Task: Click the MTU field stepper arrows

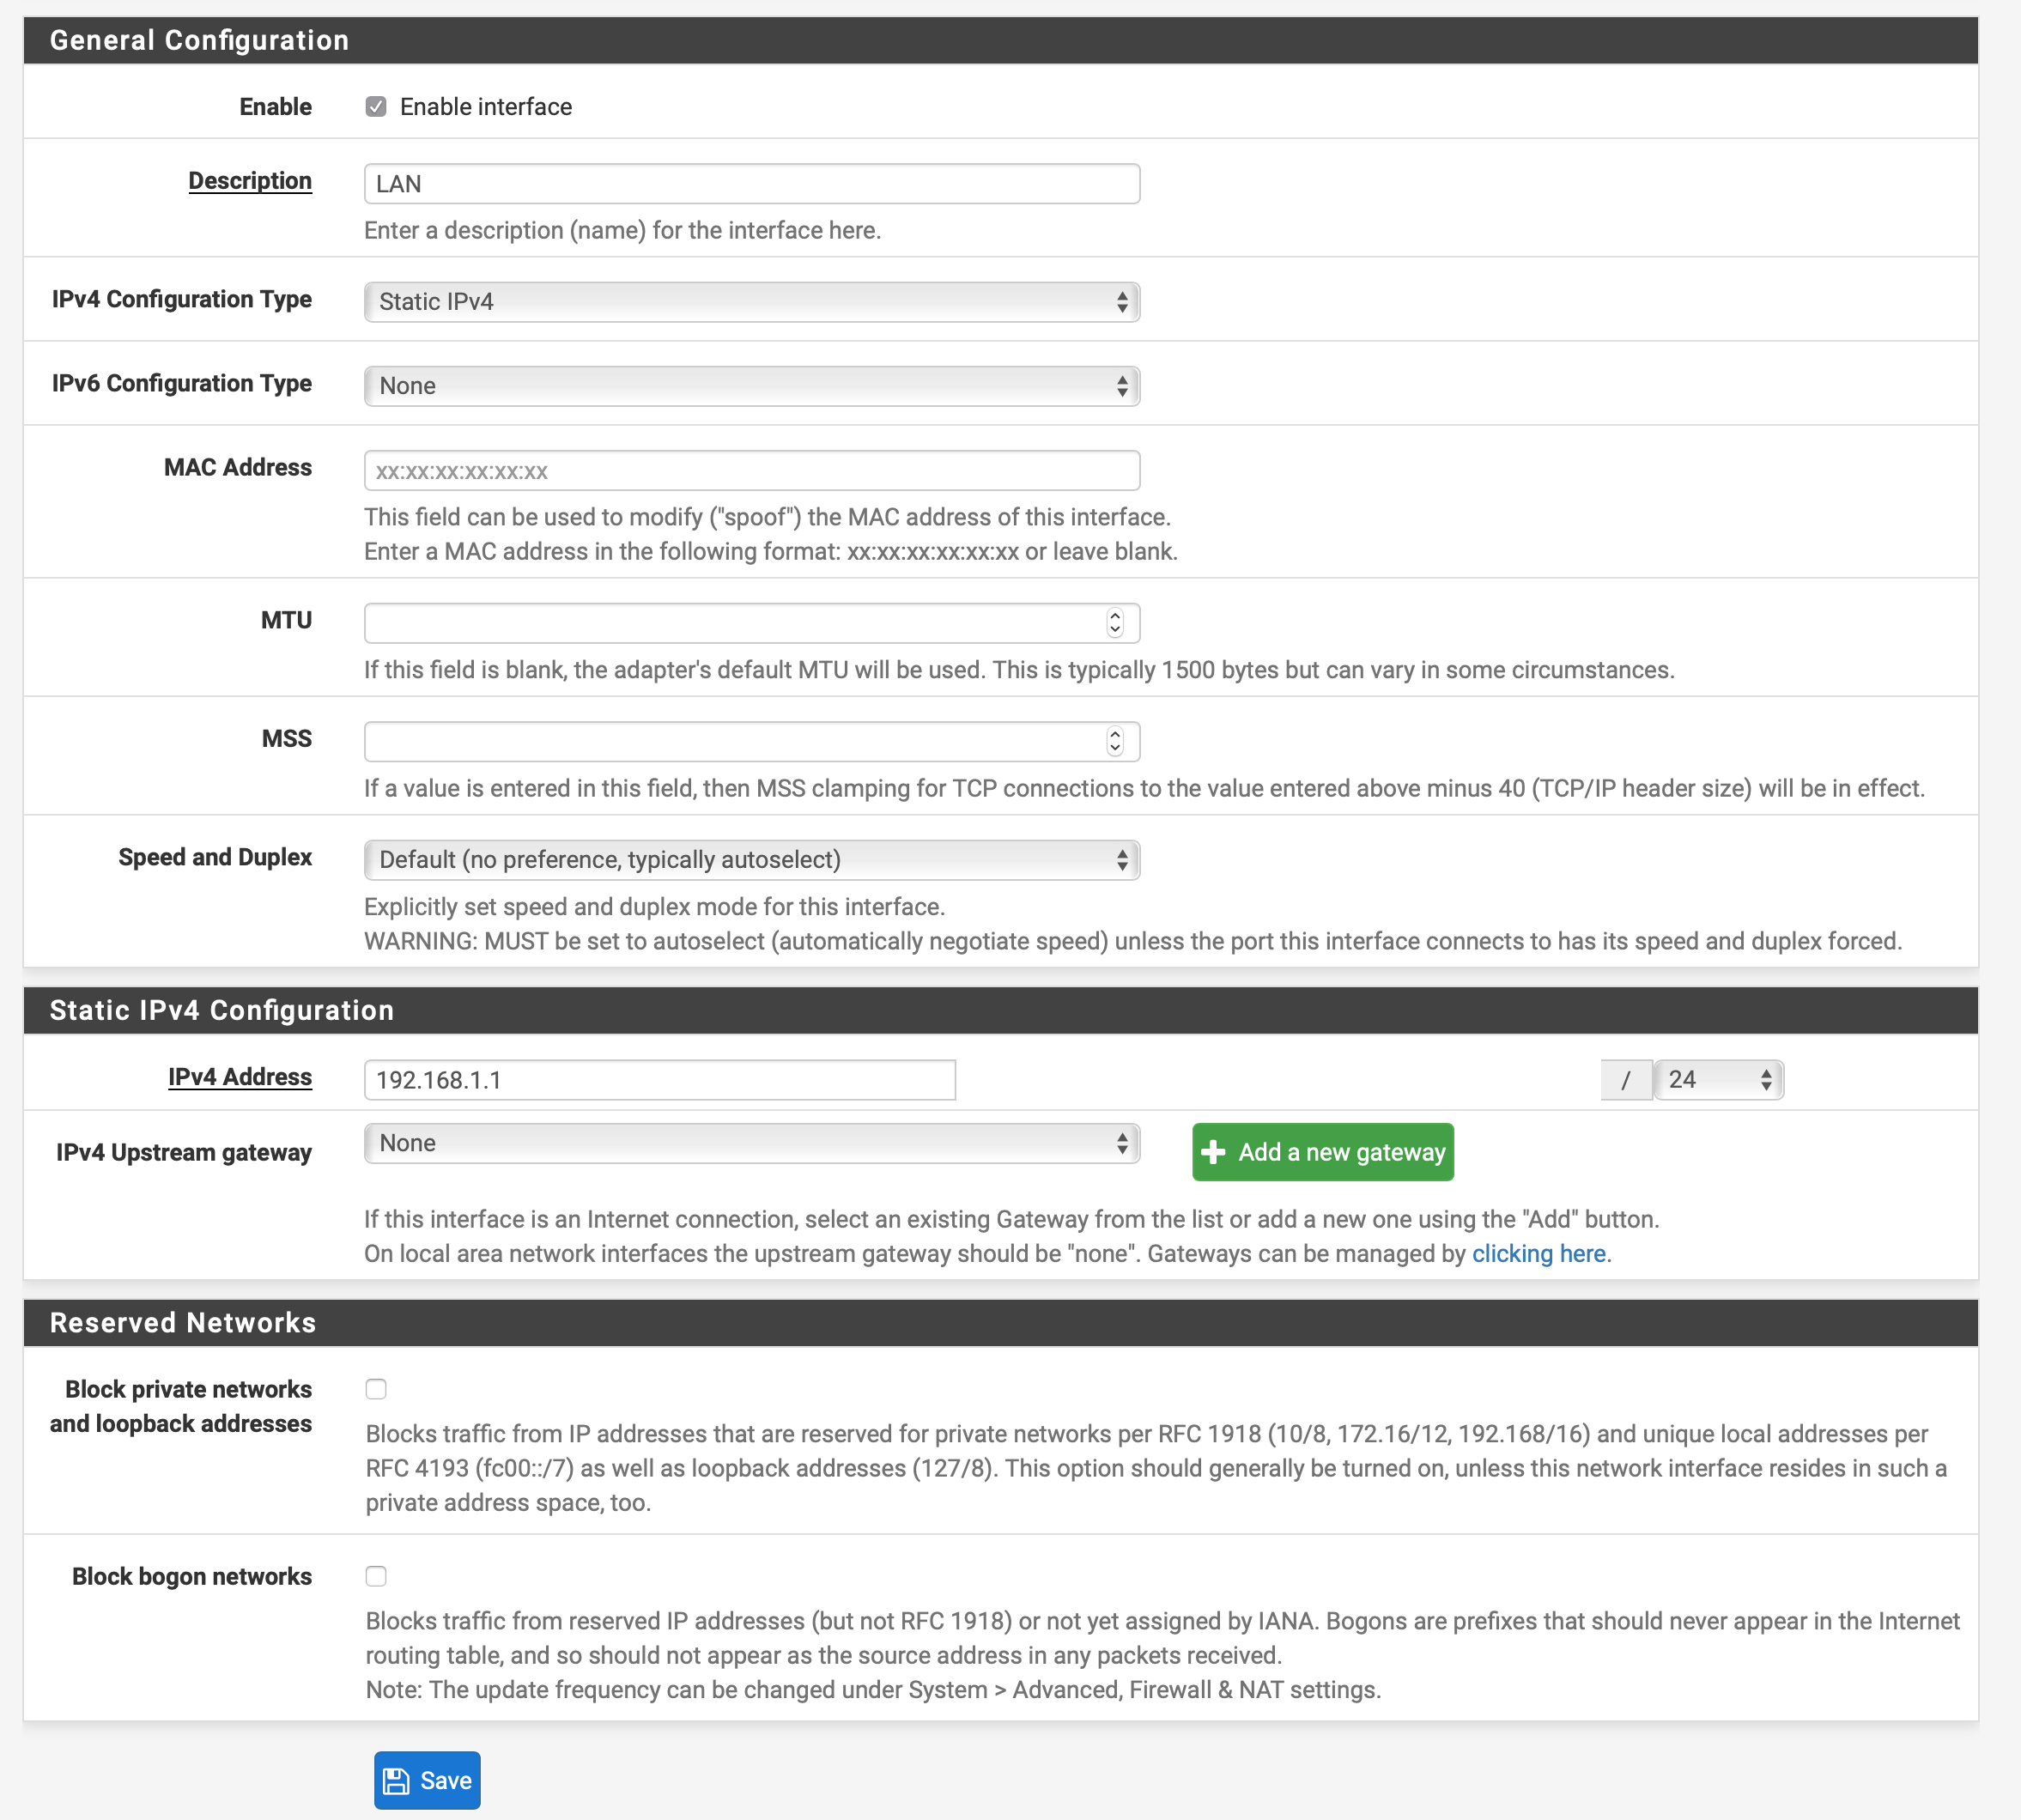Action: [1115, 623]
